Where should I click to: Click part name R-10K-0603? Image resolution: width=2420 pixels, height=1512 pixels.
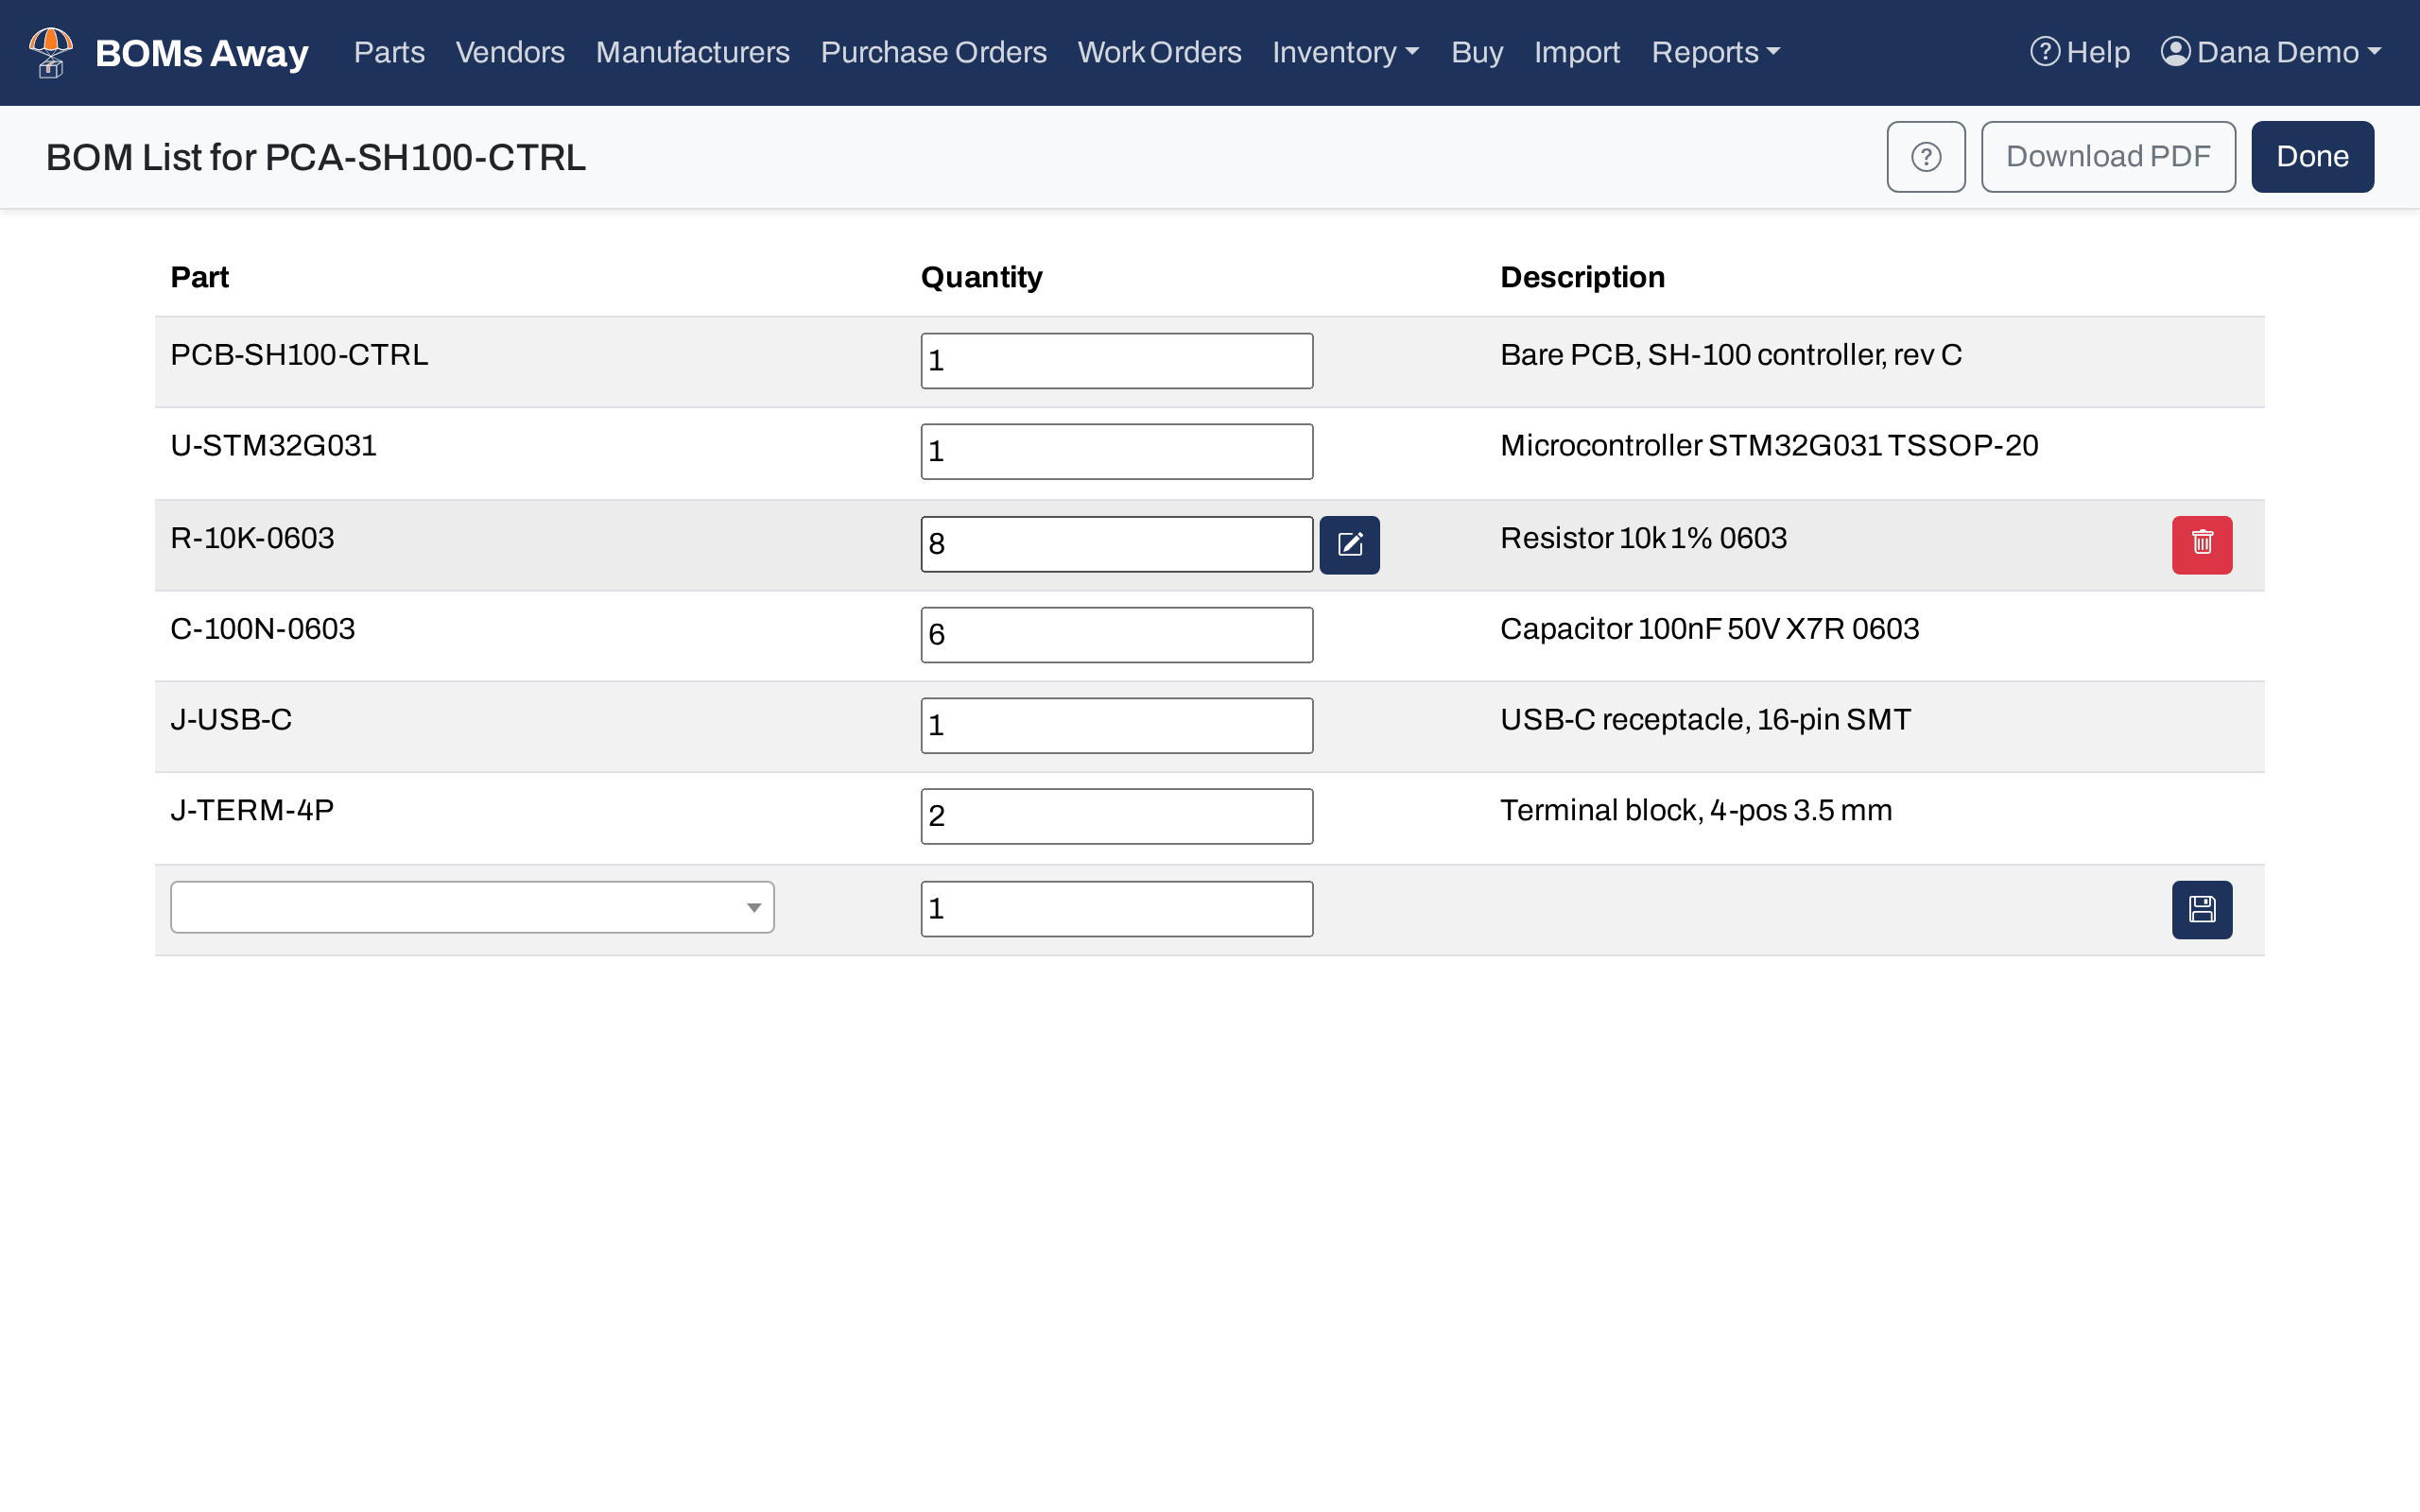(x=252, y=538)
